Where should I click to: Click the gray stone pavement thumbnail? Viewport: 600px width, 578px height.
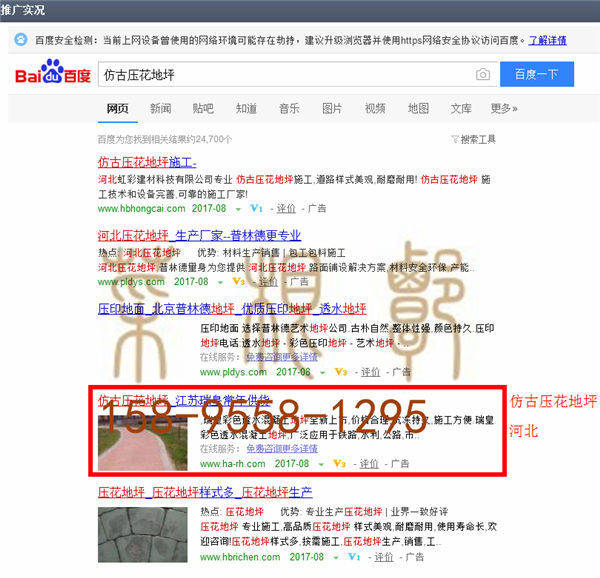(143, 535)
